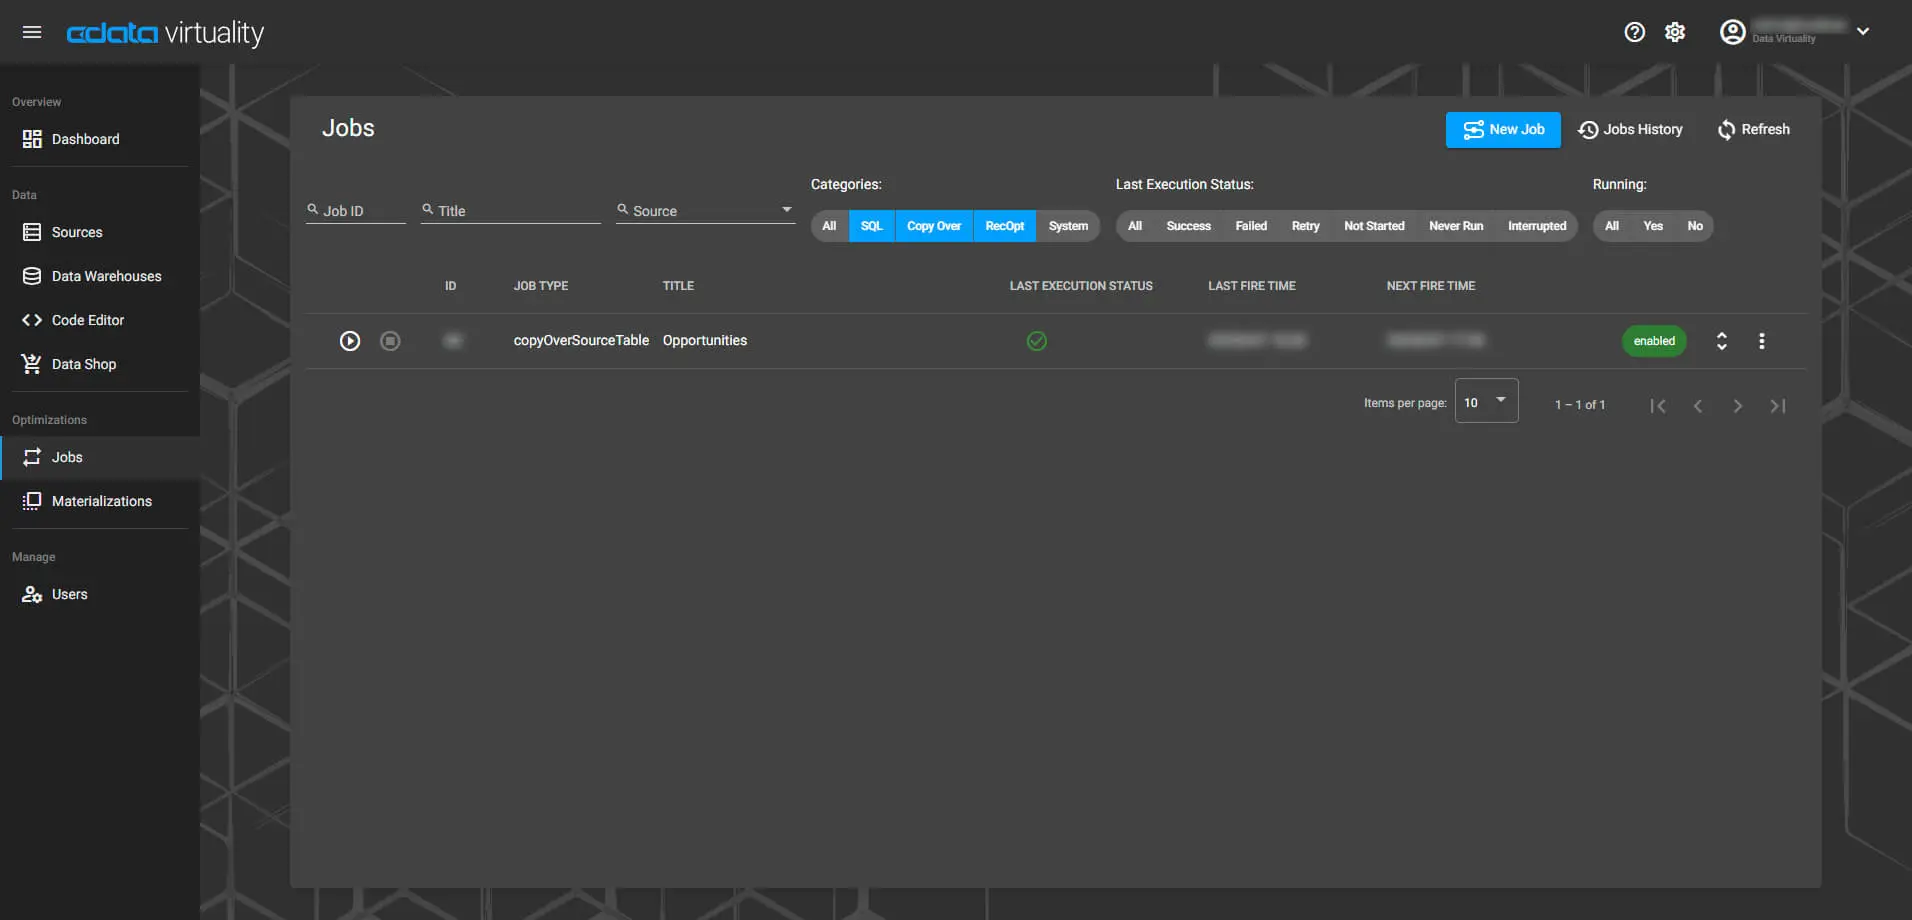Toggle the Copy Over category filter
The image size is (1912, 920).
pyautogui.click(x=933, y=226)
